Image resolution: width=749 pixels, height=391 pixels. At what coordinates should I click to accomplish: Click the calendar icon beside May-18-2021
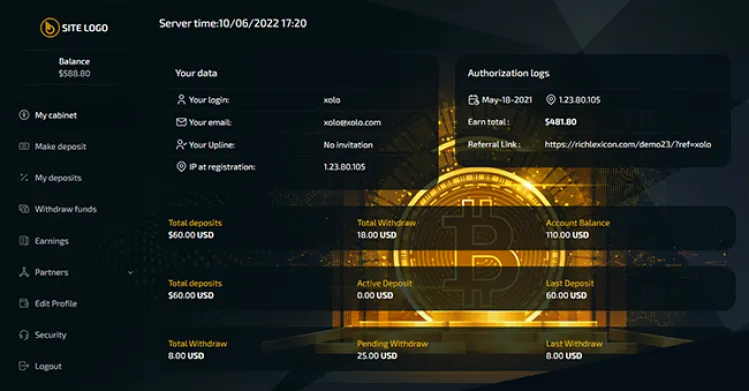(x=473, y=99)
